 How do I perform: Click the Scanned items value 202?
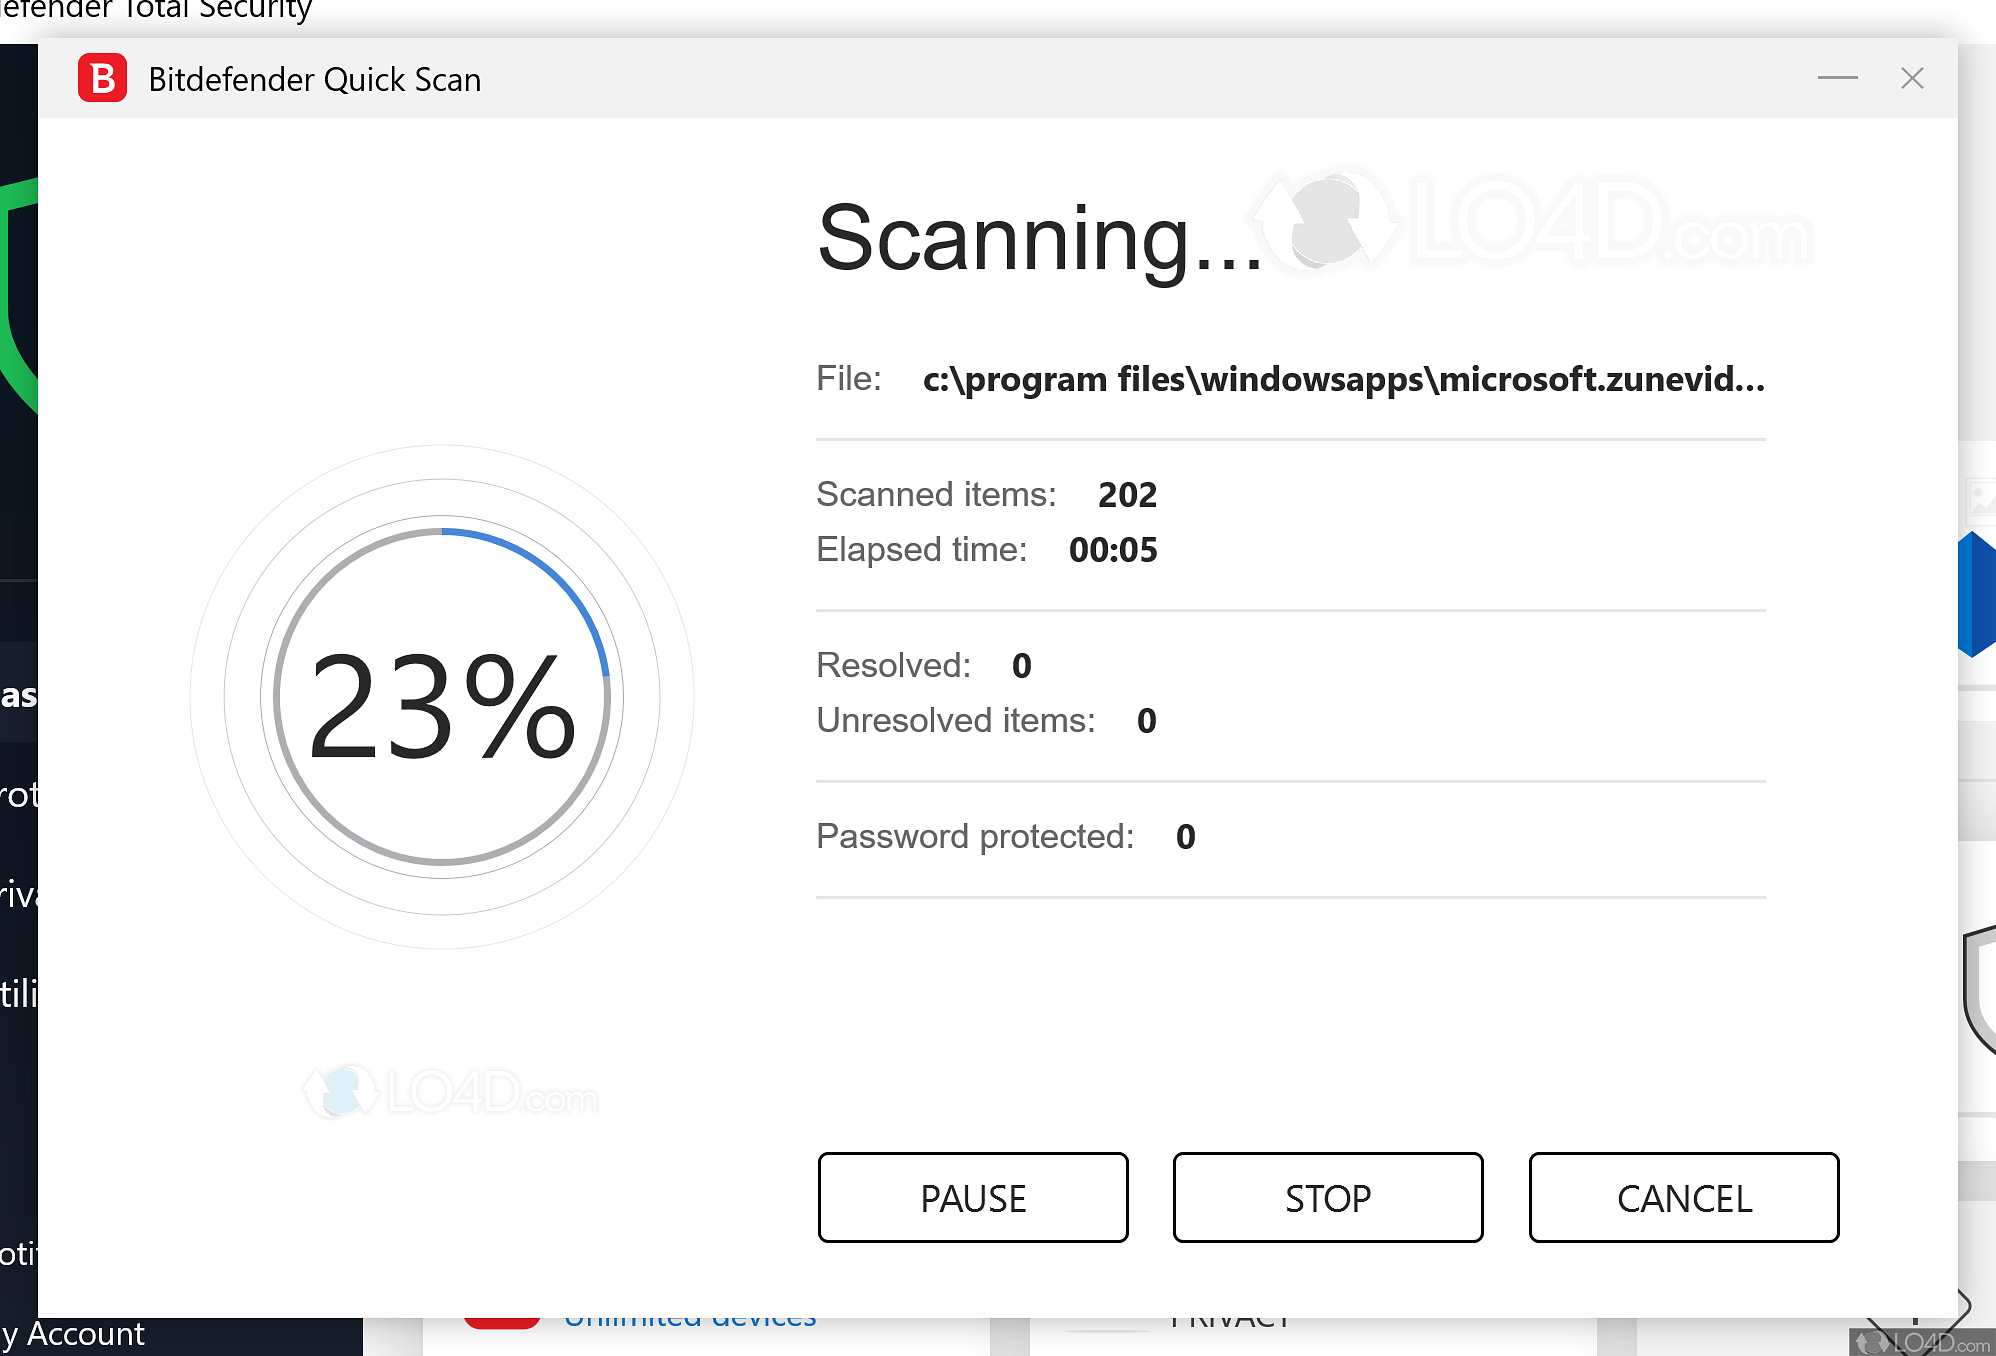tap(1127, 495)
